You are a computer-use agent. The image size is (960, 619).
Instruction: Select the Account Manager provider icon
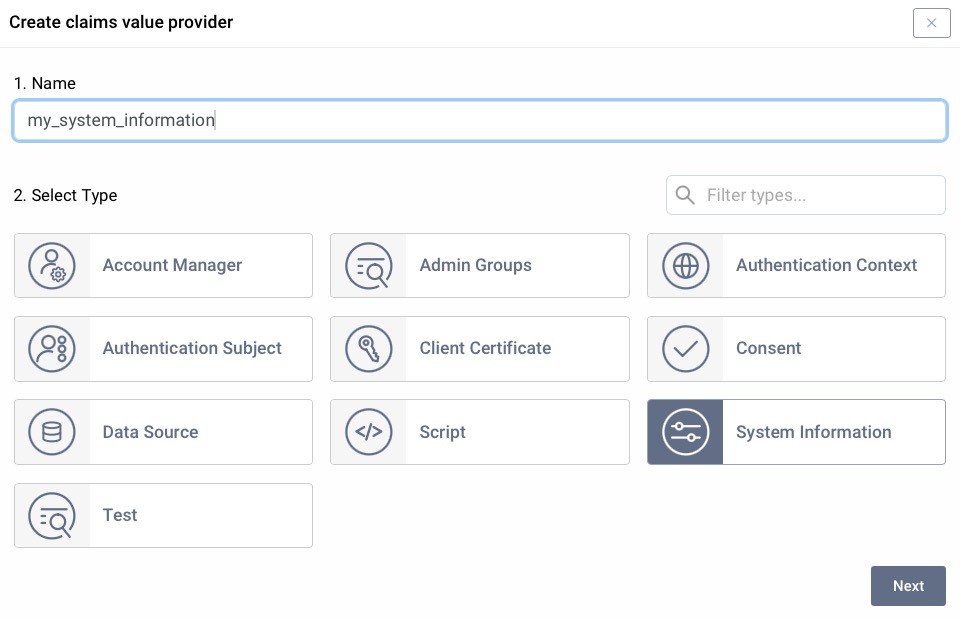pyautogui.click(x=52, y=265)
